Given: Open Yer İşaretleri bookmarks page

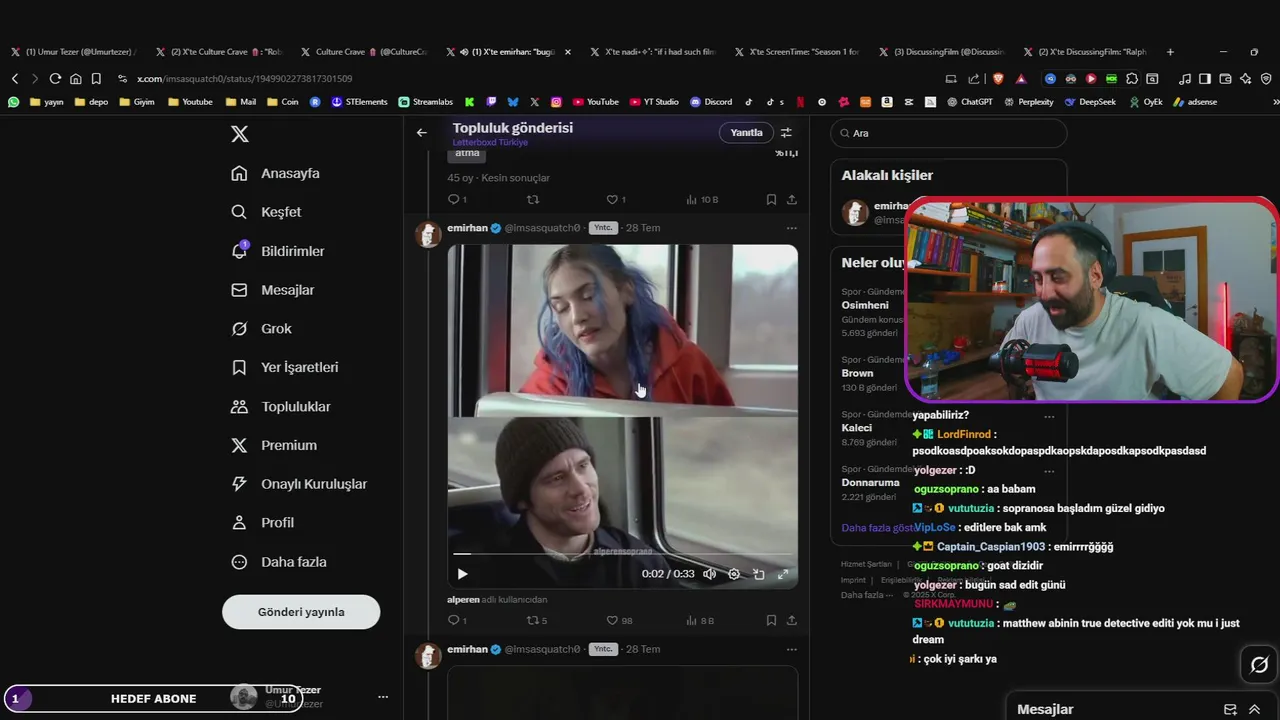Looking at the screenshot, I should coord(284,367).
